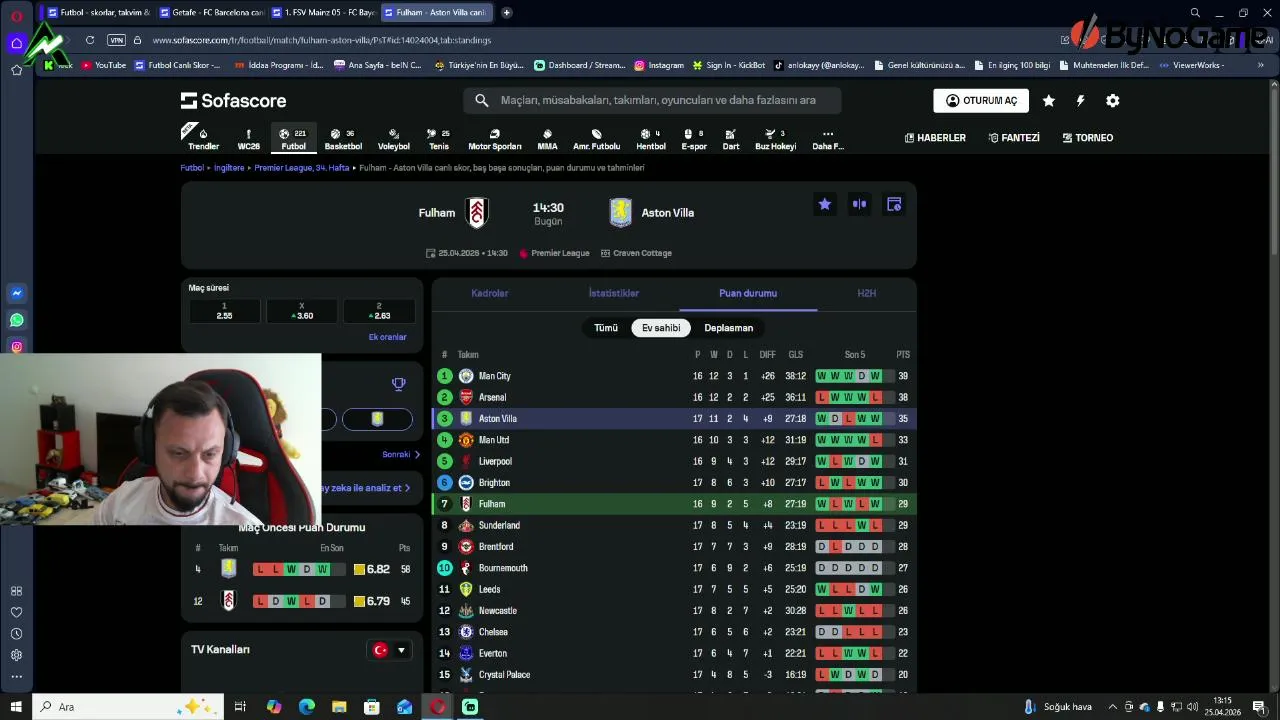The image size is (1280, 720).
Task: Click the Fulham club crest in match header
Action: point(477,212)
